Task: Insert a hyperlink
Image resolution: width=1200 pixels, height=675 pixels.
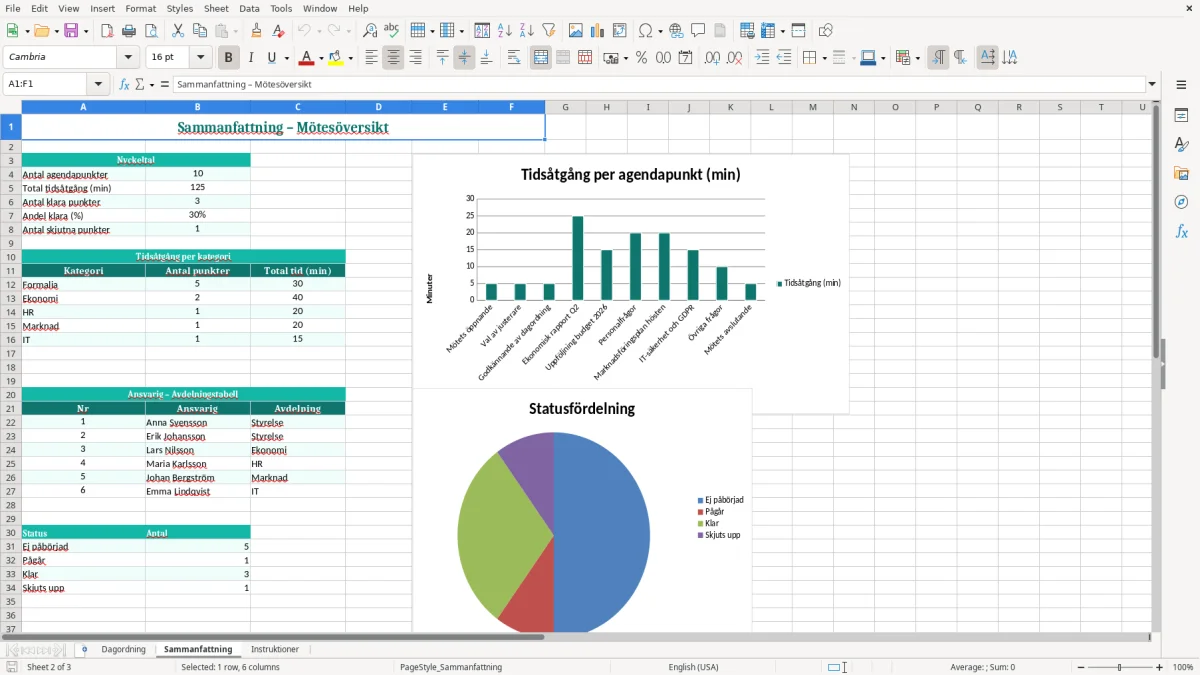Action: pyautogui.click(x=676, y=31)
